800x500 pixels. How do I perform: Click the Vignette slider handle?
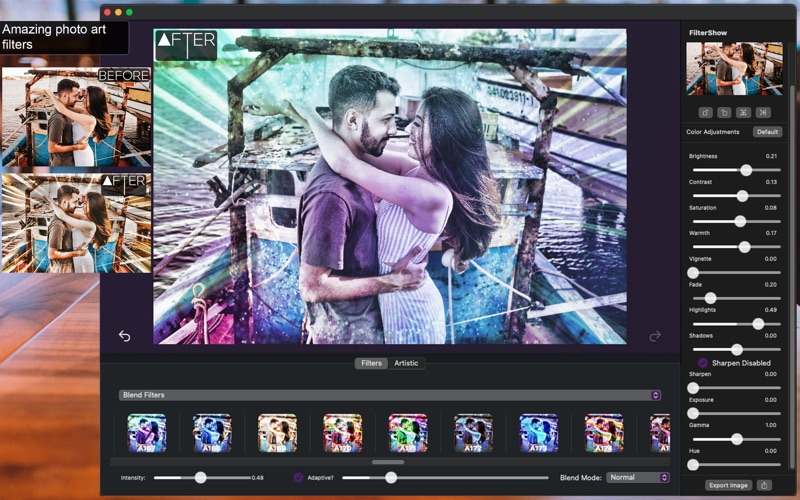click(x=693, y=273)
